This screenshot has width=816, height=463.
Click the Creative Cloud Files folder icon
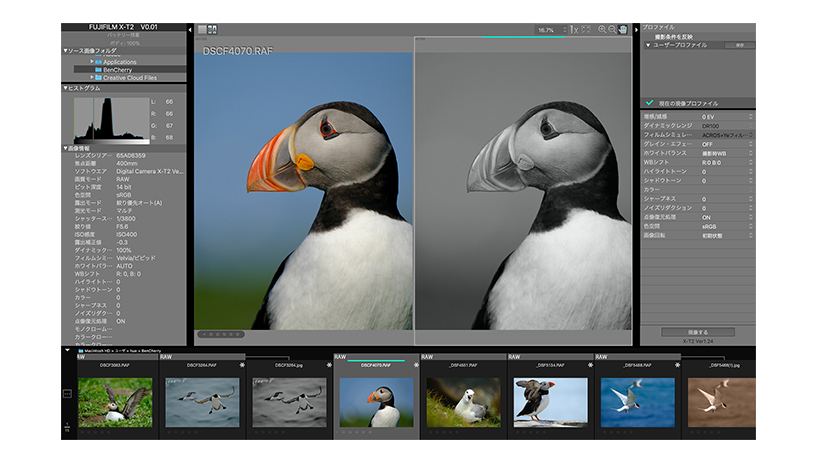pyautogui.click(x=98, y=78)
